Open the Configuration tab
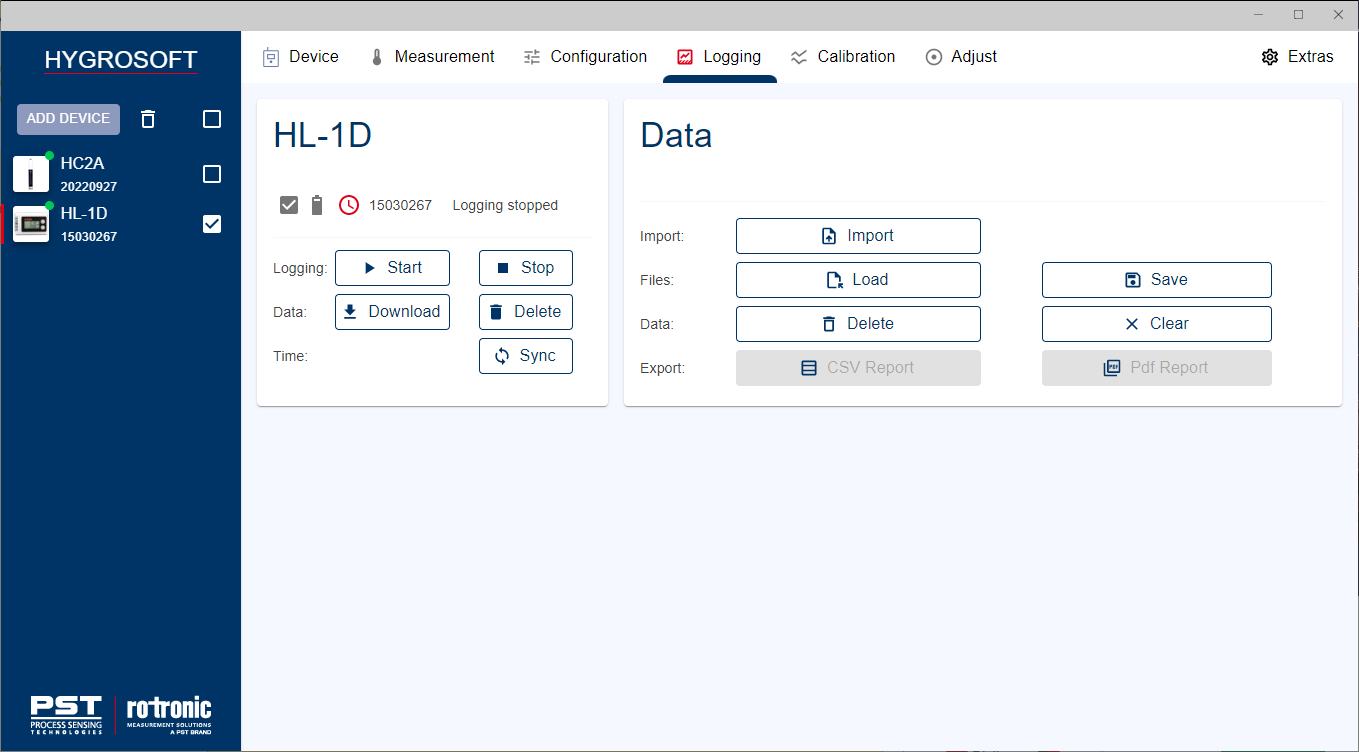1359x752 pixels. [x=586, y=57]
